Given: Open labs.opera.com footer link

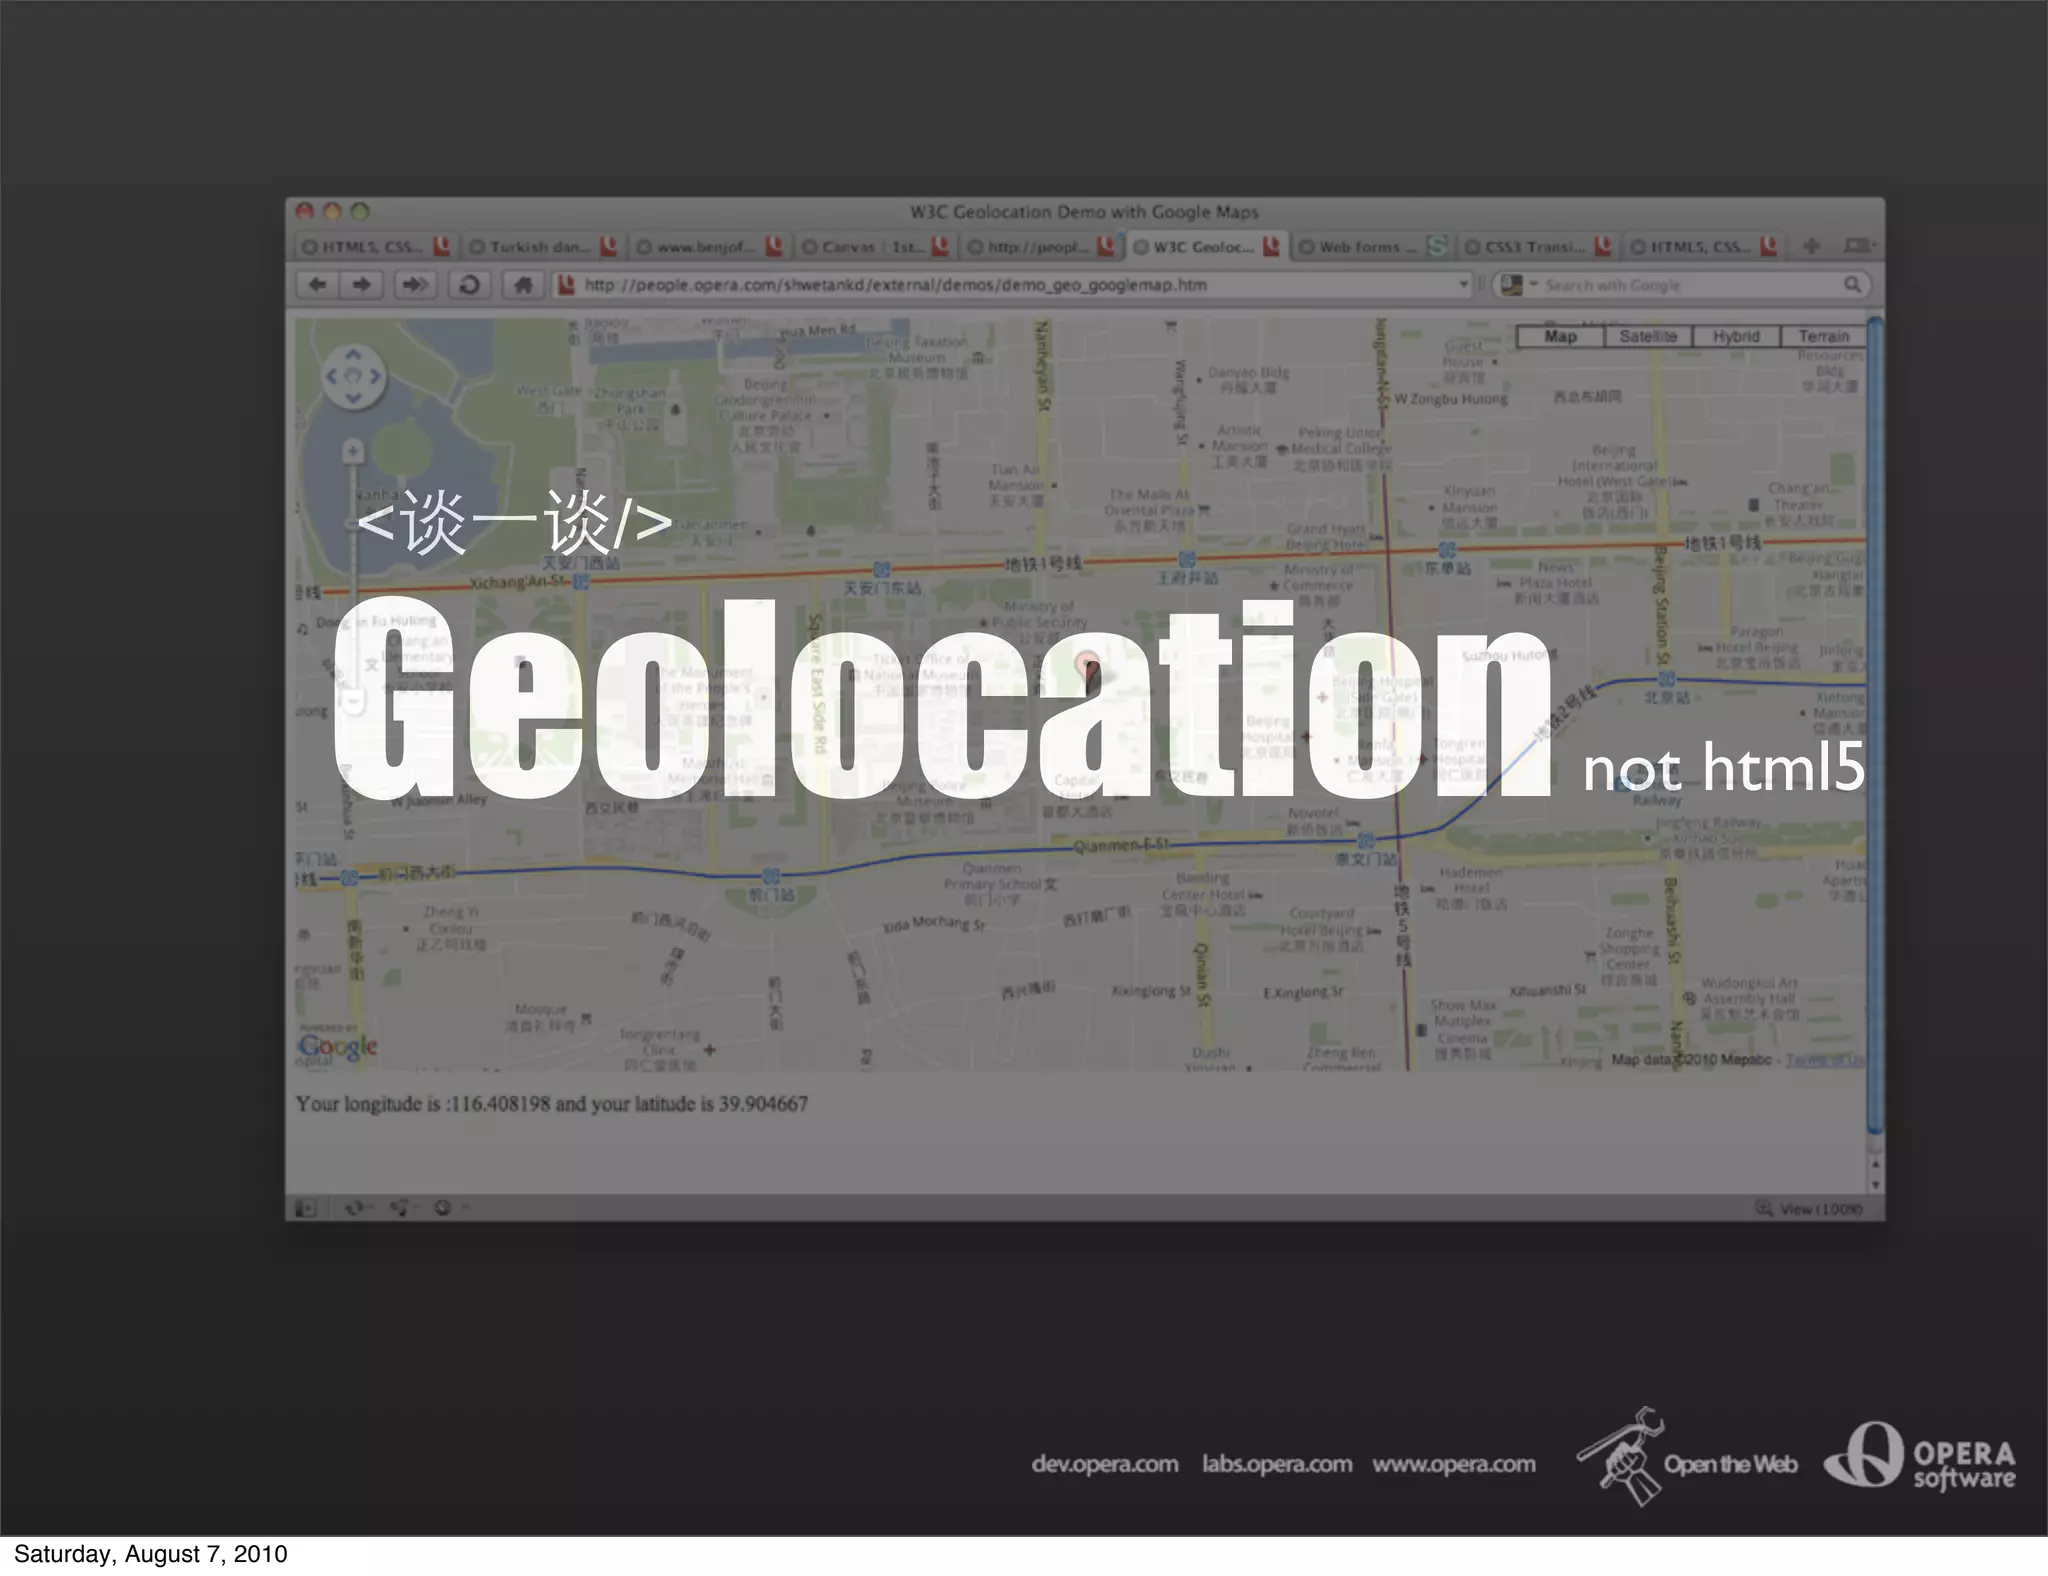Looking at the screenshot, I should [x=1277, y=1464].
